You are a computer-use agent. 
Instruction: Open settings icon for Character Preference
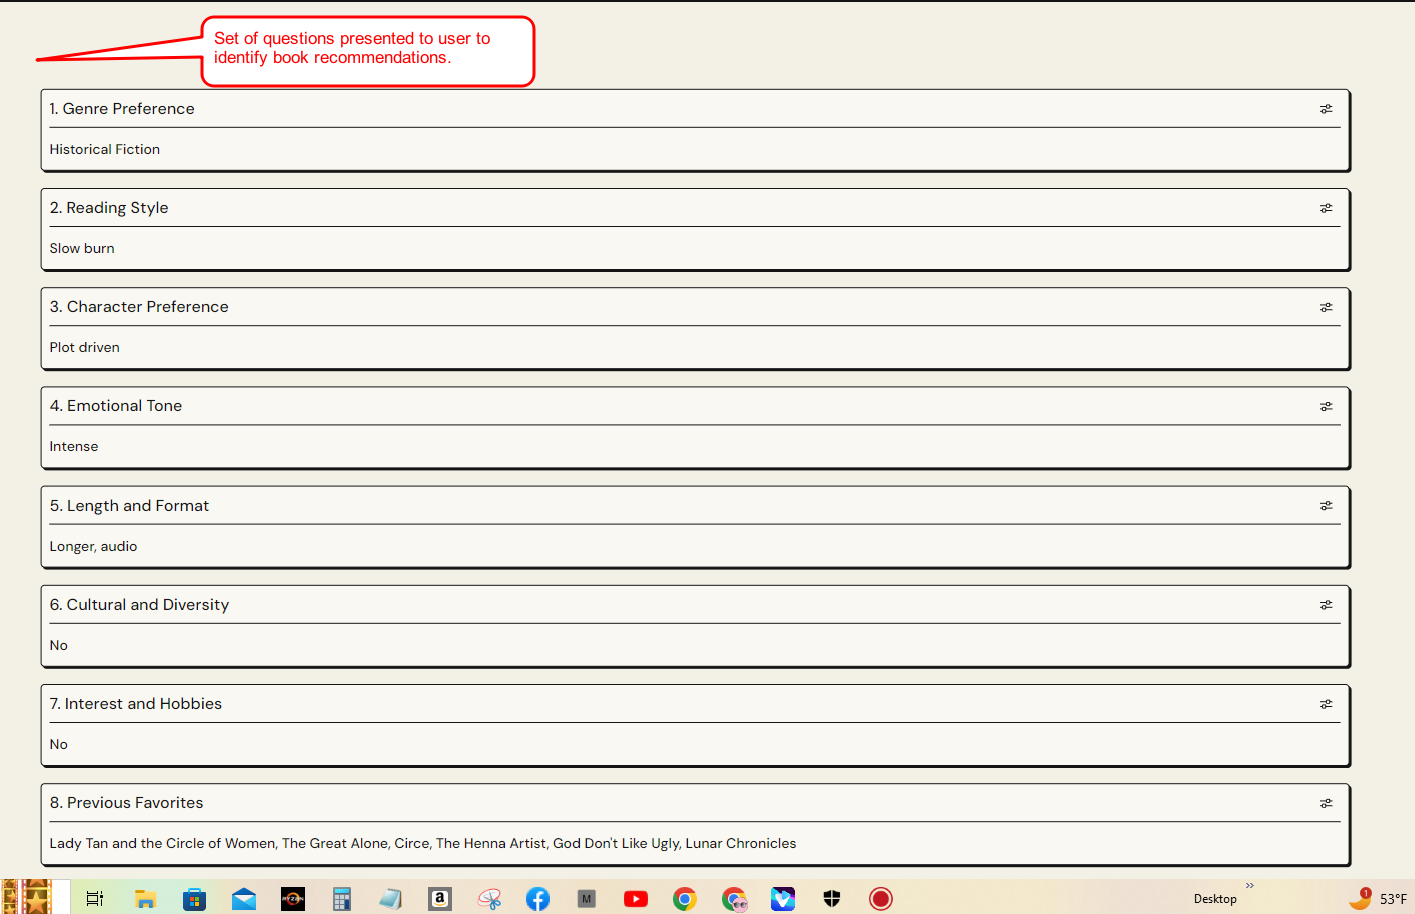[x=1326, y=307]
